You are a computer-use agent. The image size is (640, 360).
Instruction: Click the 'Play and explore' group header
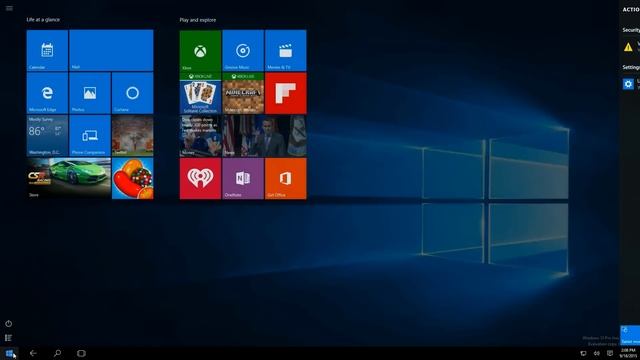click(x=198, y=20)
